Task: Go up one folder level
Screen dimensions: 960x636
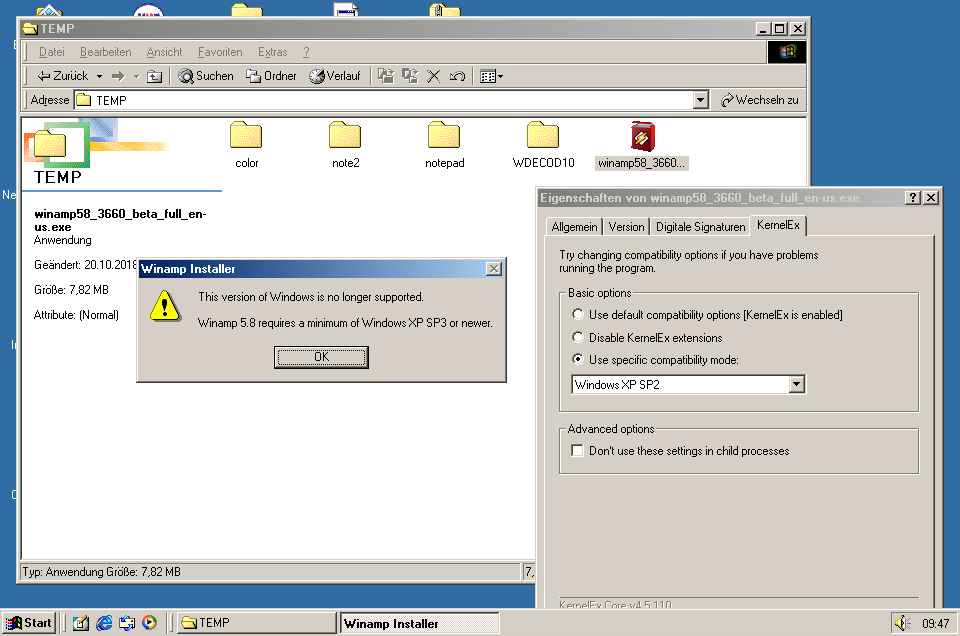Action: click(154, 77)
